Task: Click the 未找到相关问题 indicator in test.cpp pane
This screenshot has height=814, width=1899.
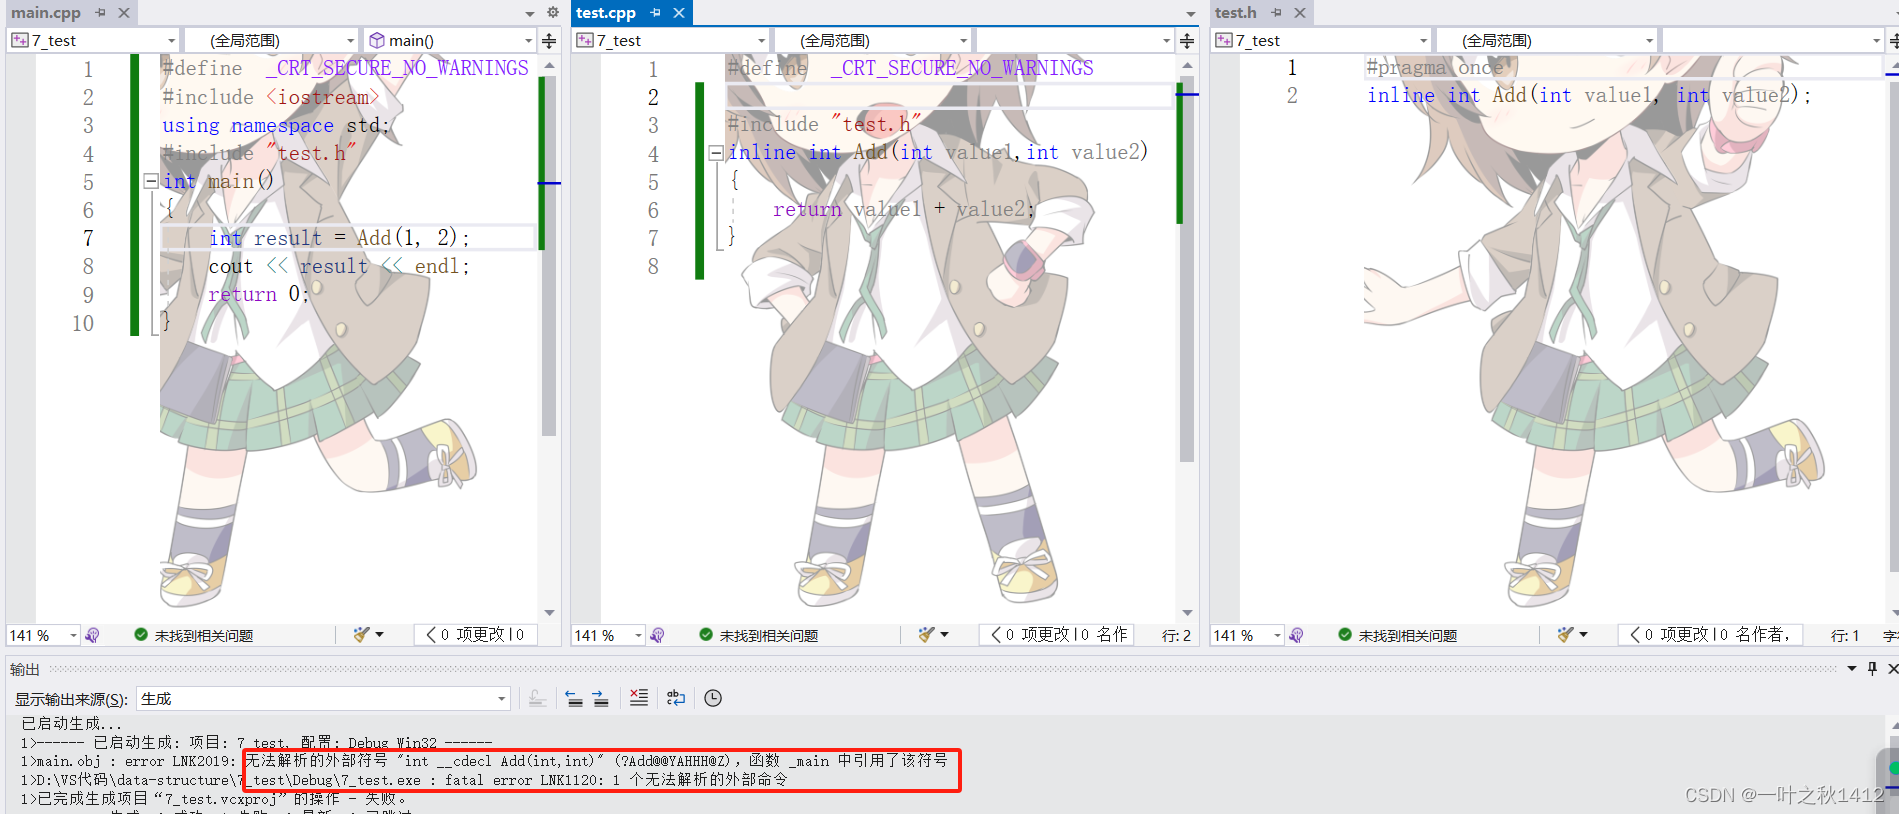Action: click(758, 635)
